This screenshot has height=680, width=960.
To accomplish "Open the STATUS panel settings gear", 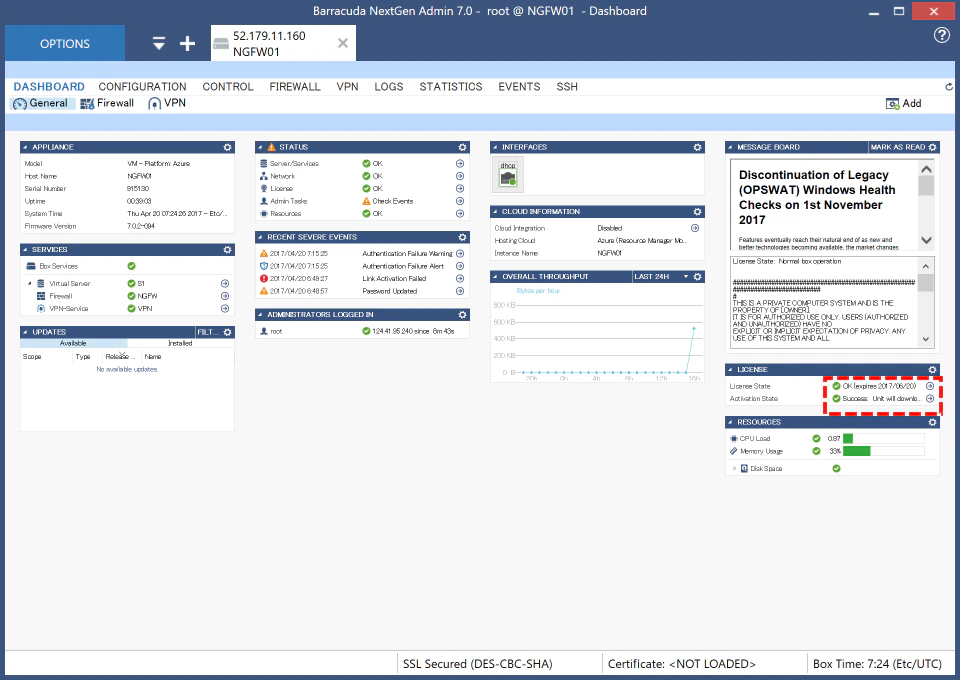I will tap(462, 148).
